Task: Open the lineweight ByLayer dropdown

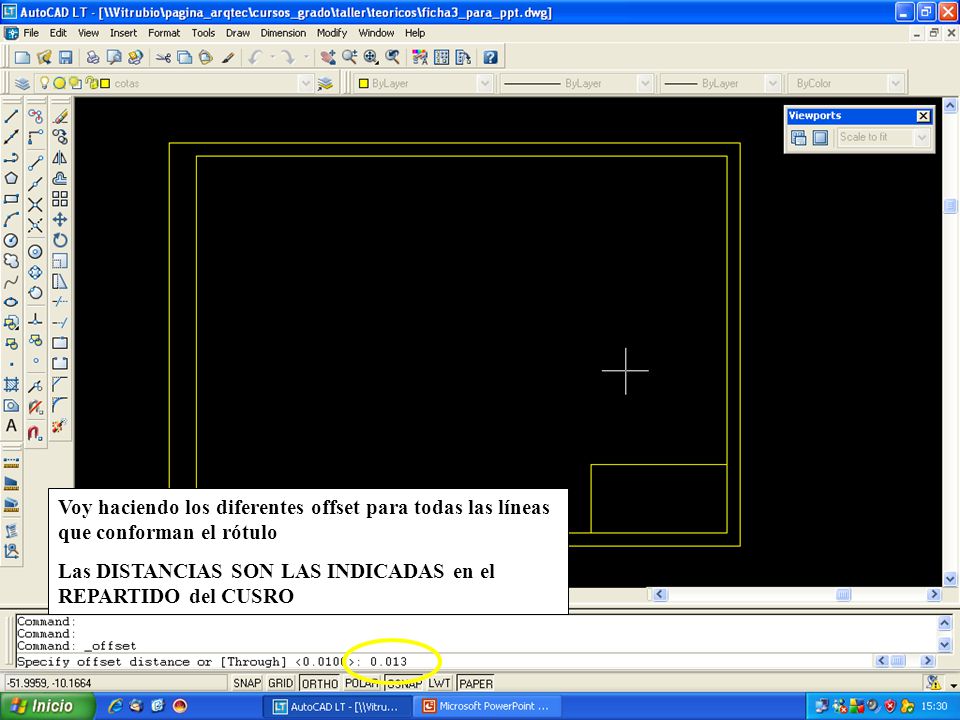Action: pos(773,83)
